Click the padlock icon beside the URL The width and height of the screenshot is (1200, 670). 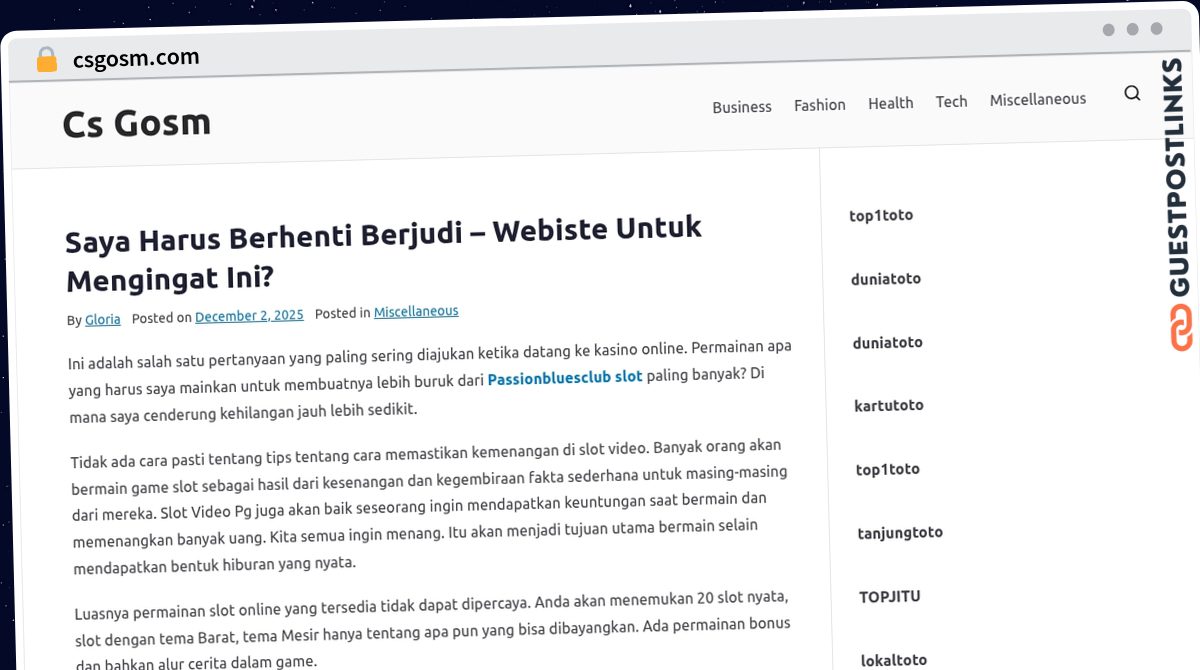pos(46,60)
